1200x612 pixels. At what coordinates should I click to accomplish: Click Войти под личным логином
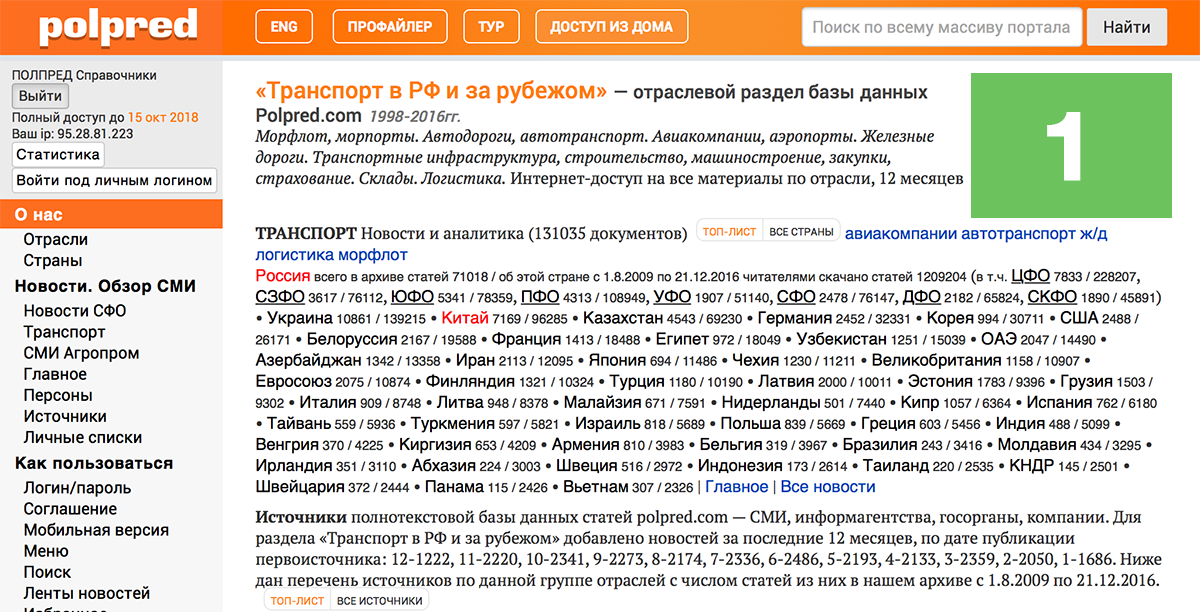[x=115, y=181]
